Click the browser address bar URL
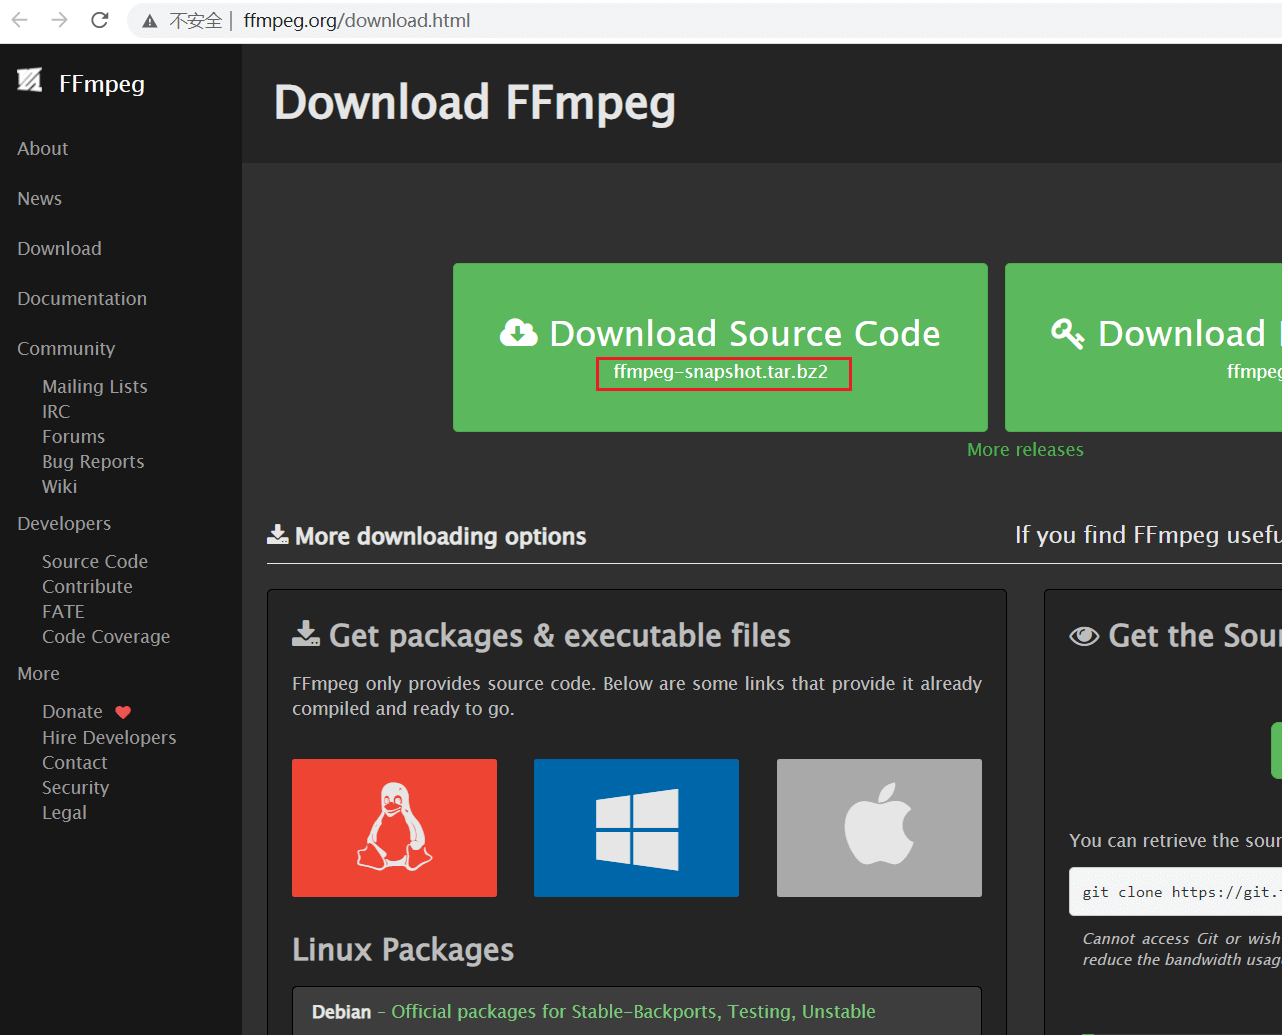 tap(357, 21)
